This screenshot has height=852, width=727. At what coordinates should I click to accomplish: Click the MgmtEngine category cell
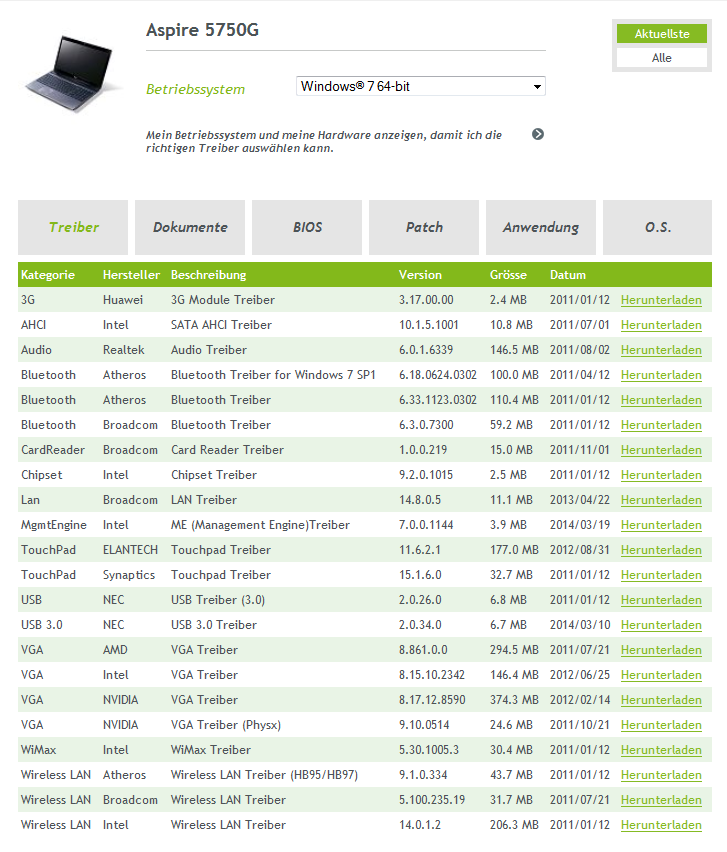pyautogui.click(x=54, y=525)
